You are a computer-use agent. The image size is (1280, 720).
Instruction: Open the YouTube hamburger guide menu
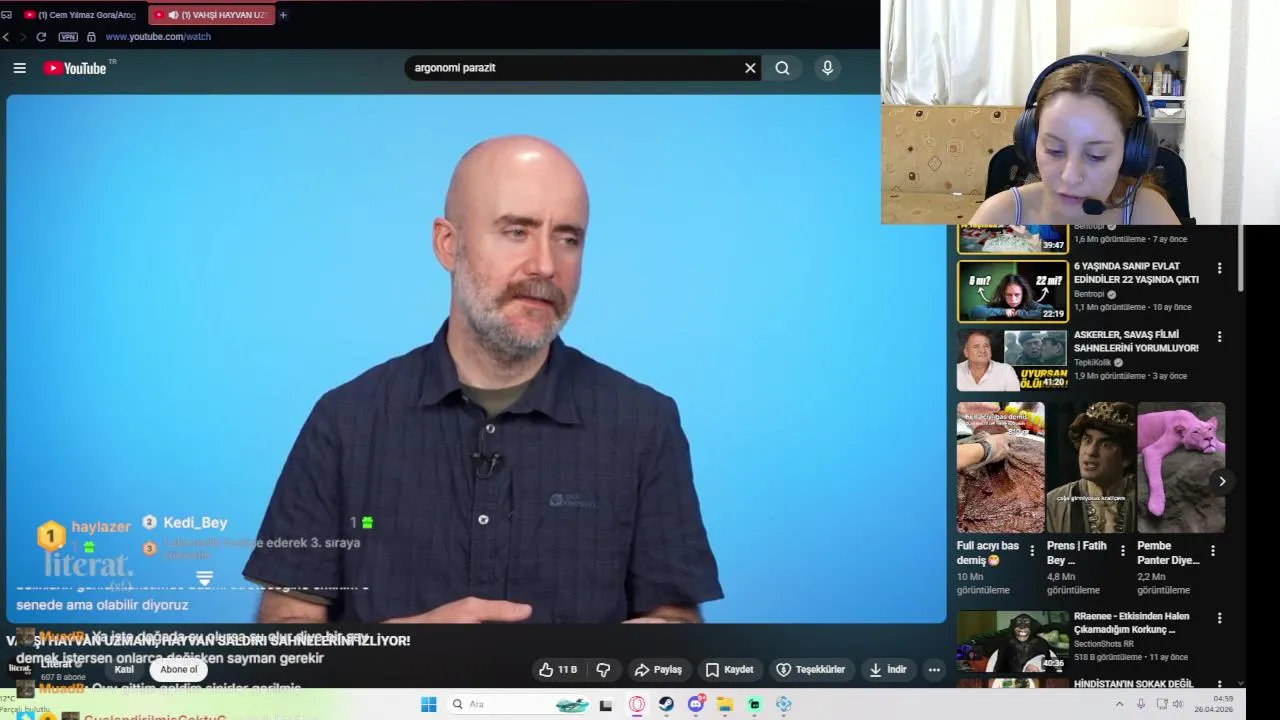[19, 68]
